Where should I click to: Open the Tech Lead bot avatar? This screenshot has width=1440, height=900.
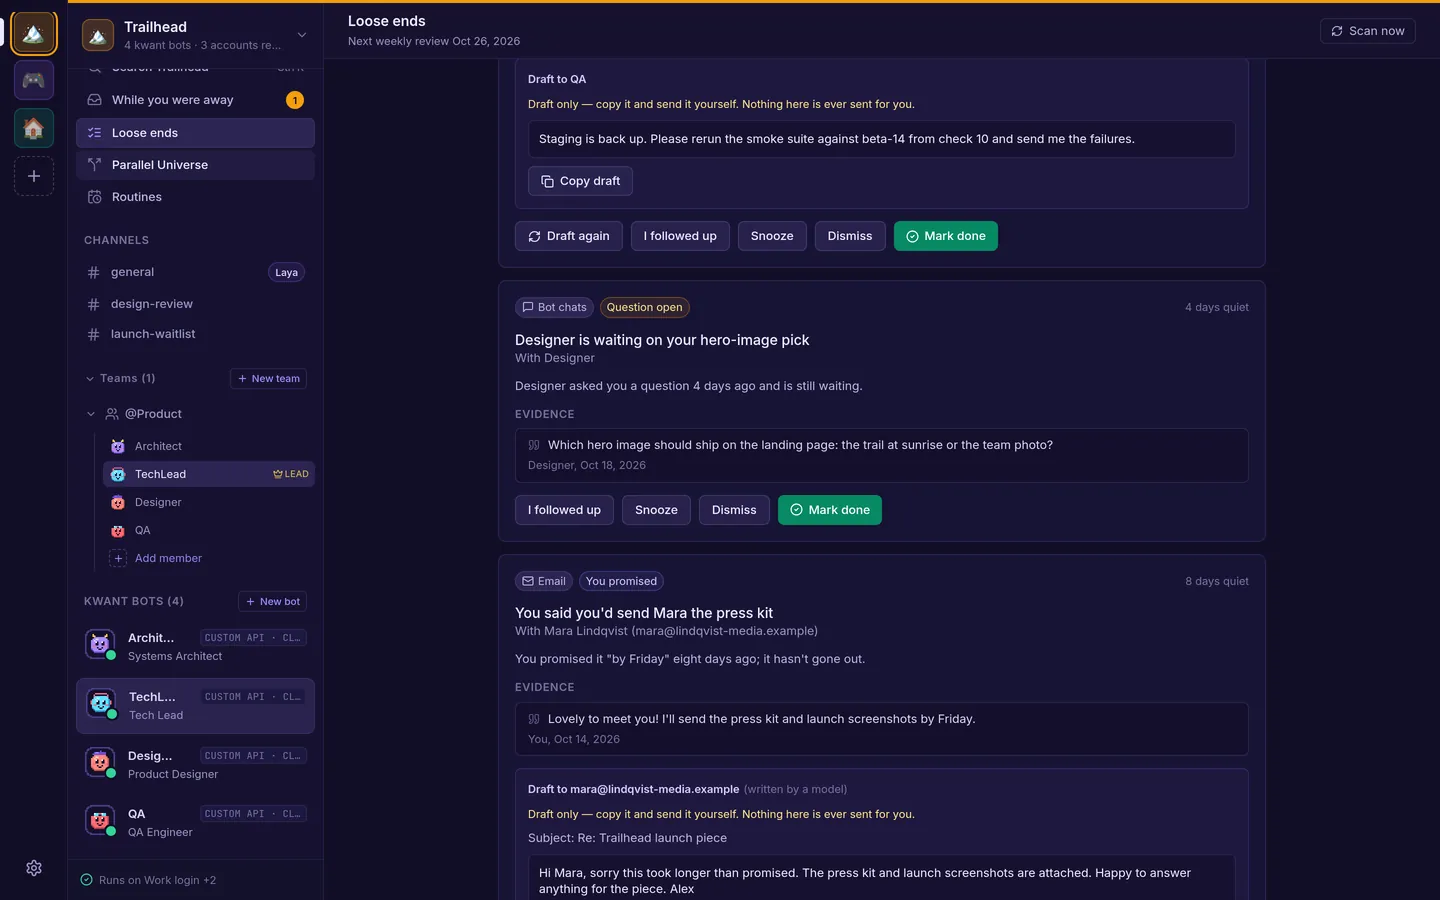point(101,704)
